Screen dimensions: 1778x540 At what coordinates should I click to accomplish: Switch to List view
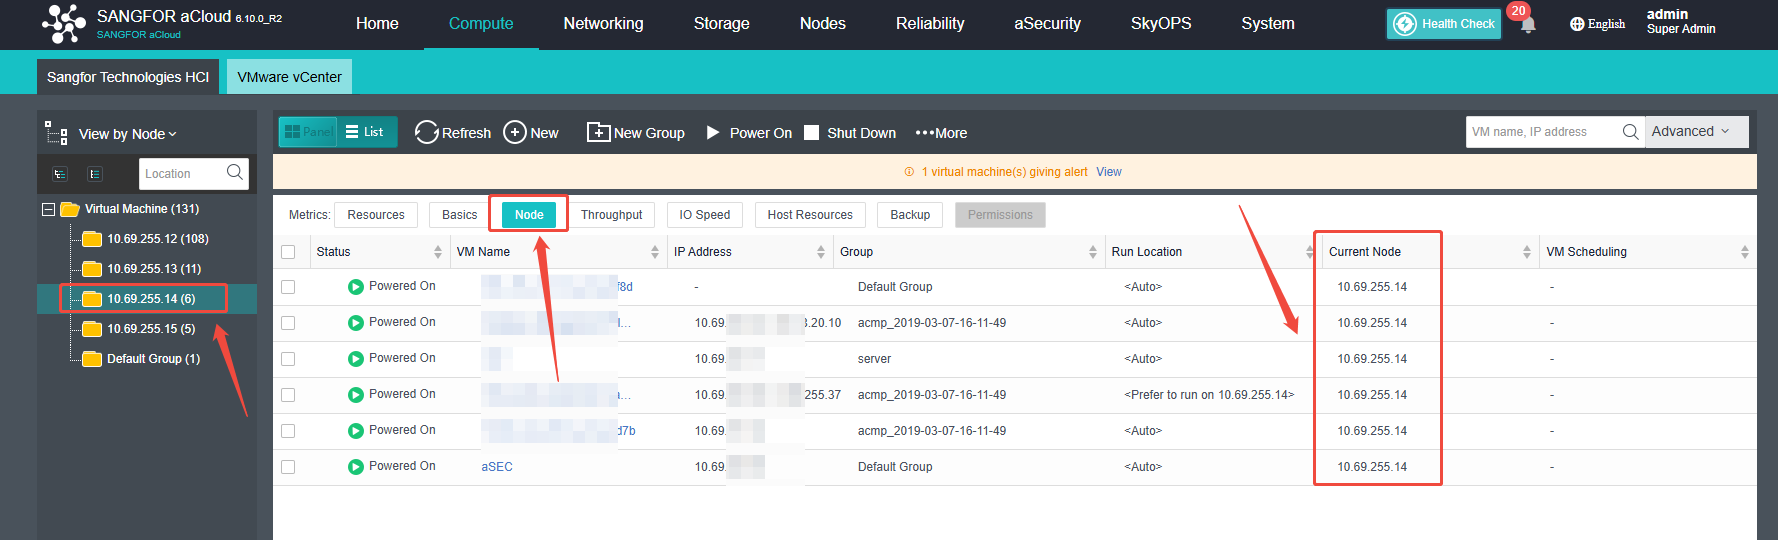pyautogui.click(x=365, y=132)
